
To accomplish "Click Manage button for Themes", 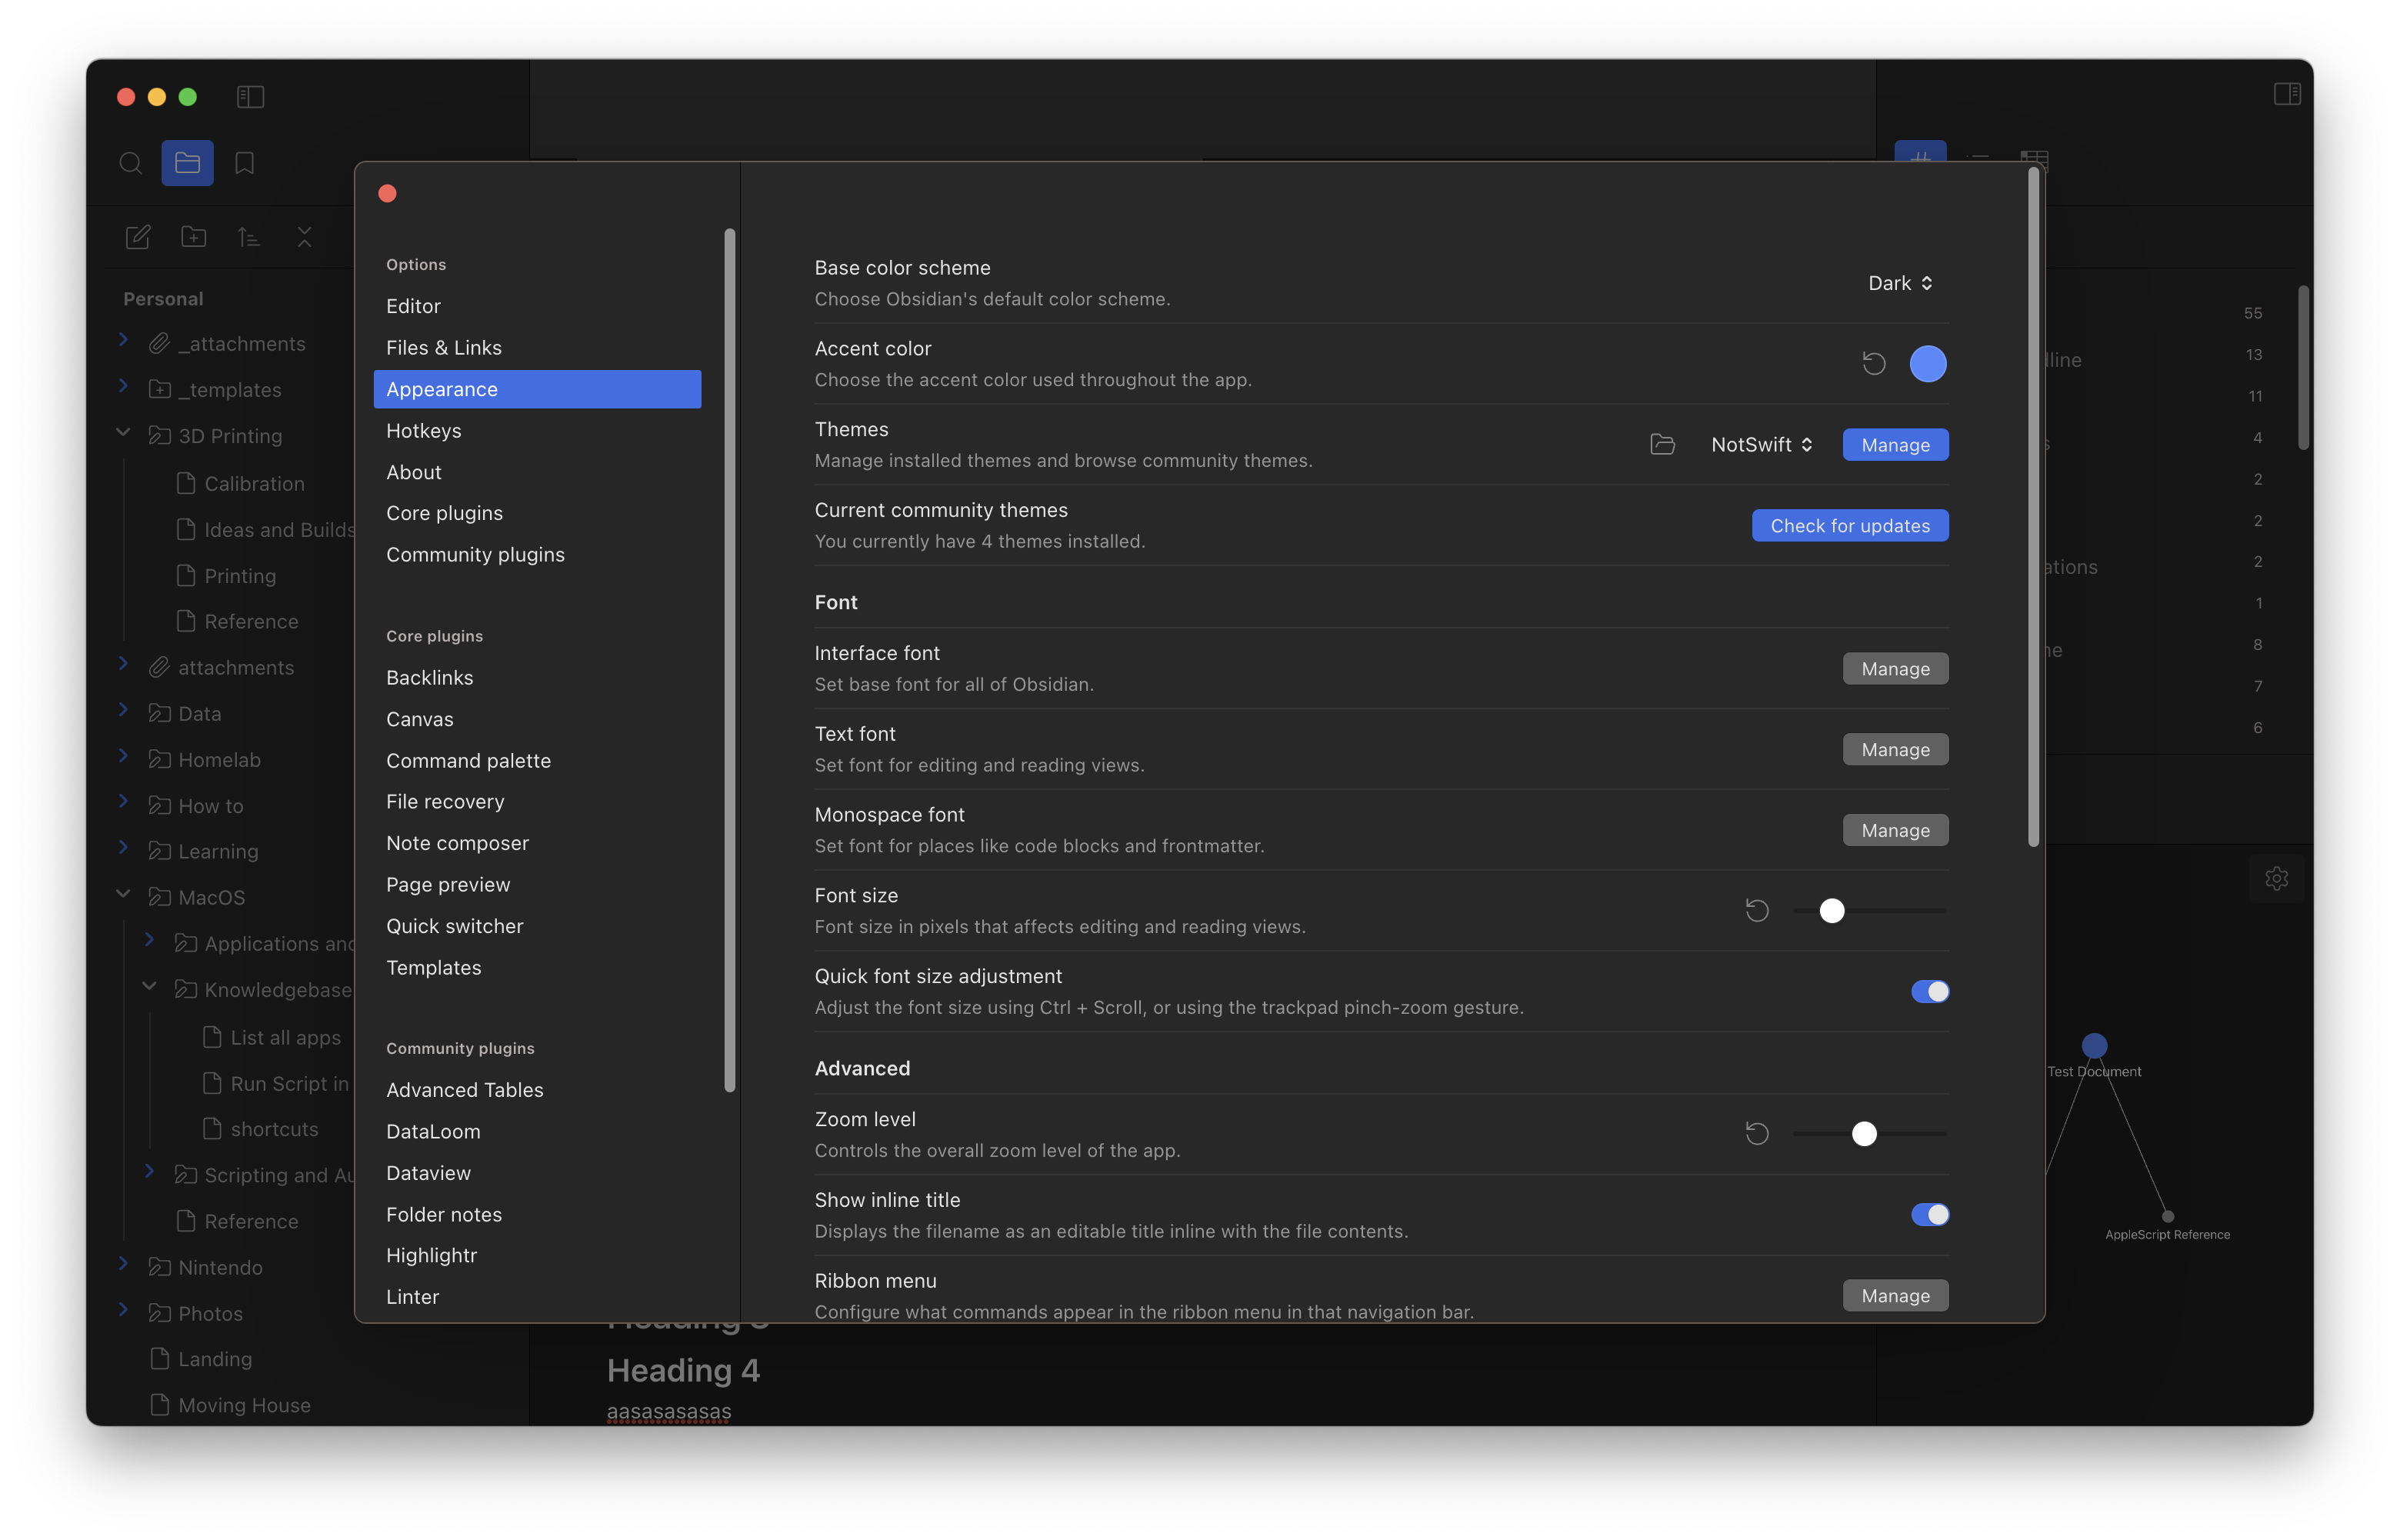I will coord(1895,445).
